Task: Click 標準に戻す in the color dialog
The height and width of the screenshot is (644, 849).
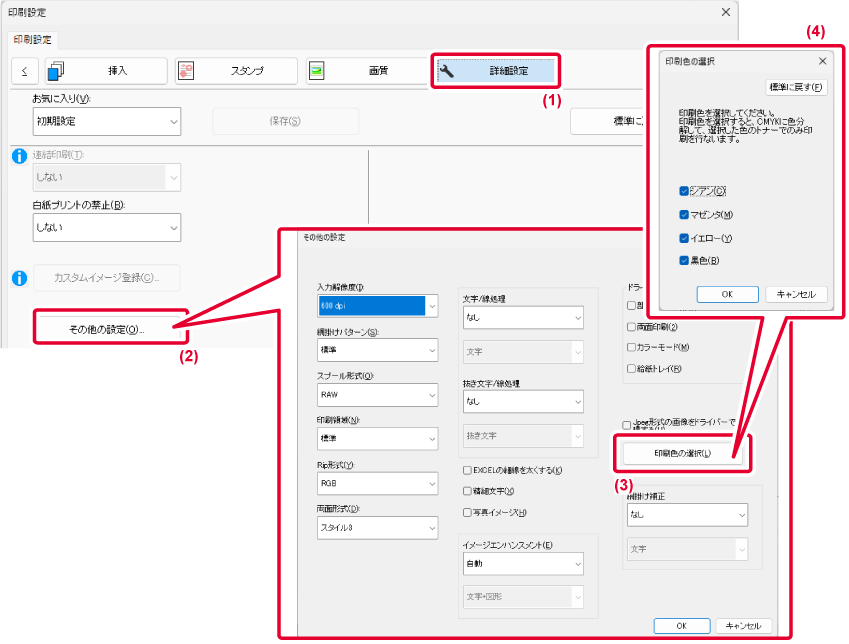Action: (797, 87)
